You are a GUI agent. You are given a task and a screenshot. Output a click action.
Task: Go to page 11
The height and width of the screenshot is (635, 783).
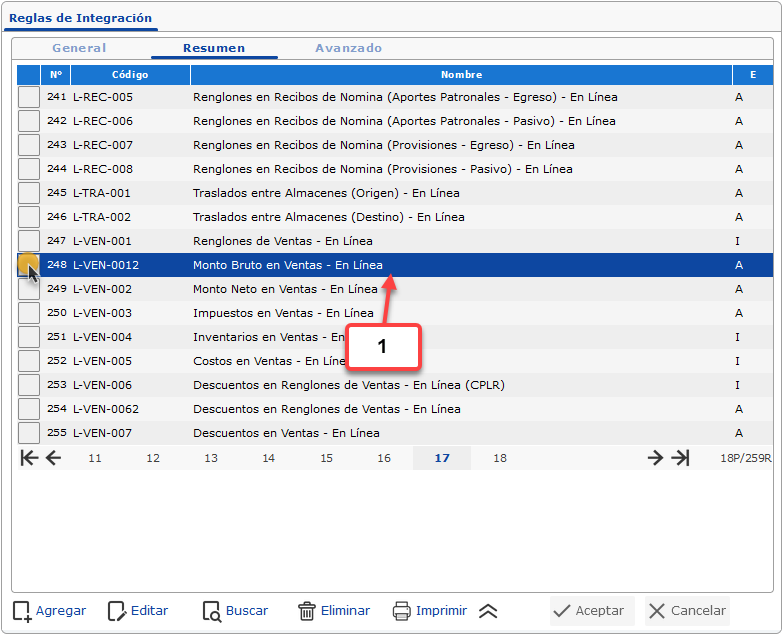click(95, 458)
